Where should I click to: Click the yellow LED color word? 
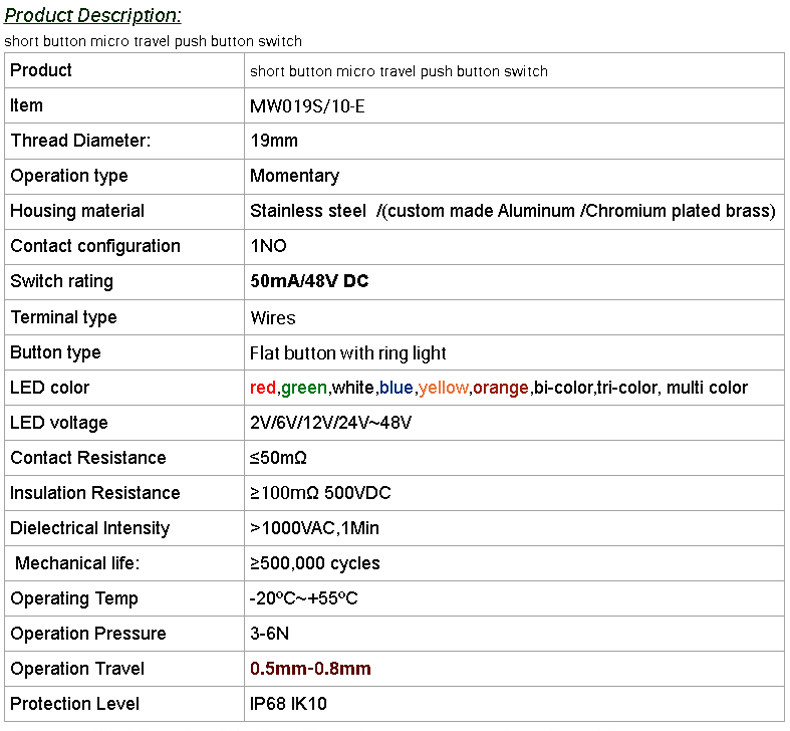pyautogui.click(x=443, y=387)
